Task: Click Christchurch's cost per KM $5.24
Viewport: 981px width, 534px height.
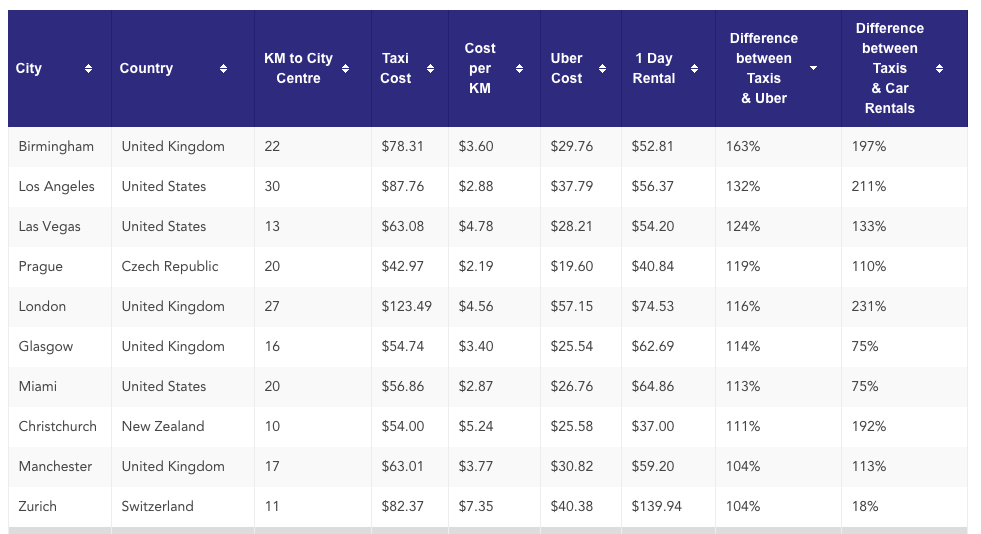Action: (475, 426)
